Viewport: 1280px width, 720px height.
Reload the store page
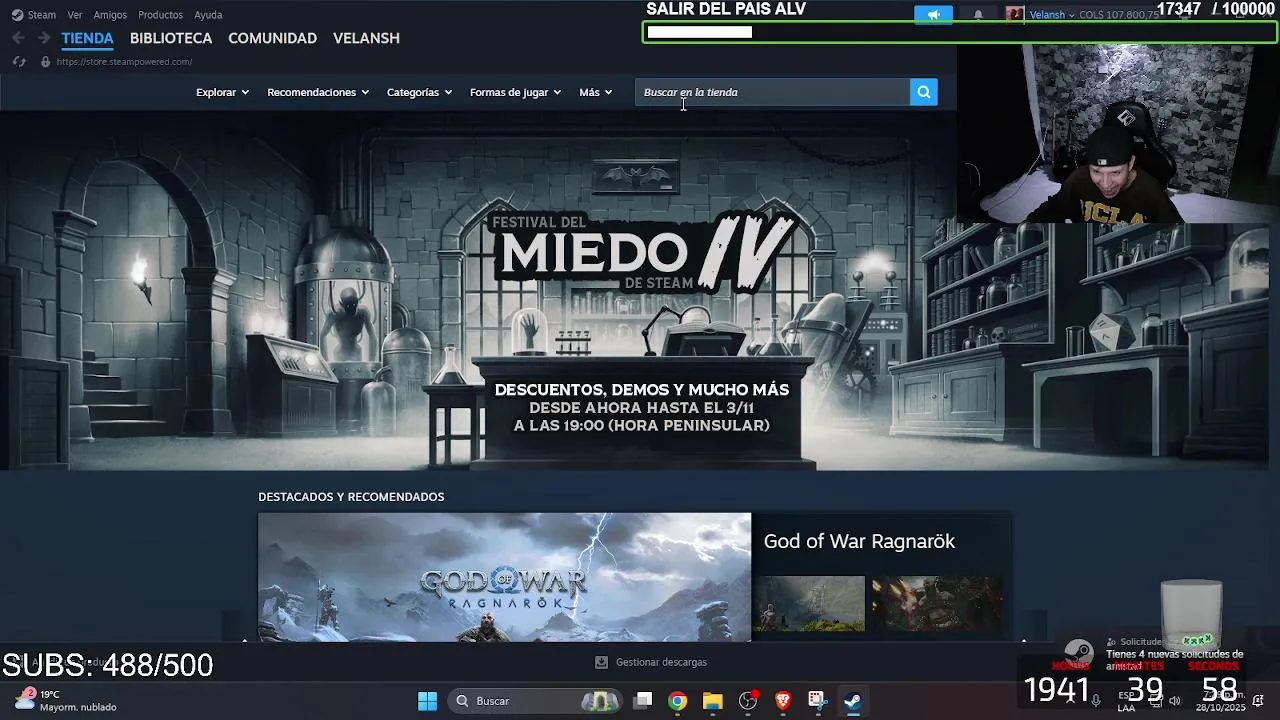point(18,62)
